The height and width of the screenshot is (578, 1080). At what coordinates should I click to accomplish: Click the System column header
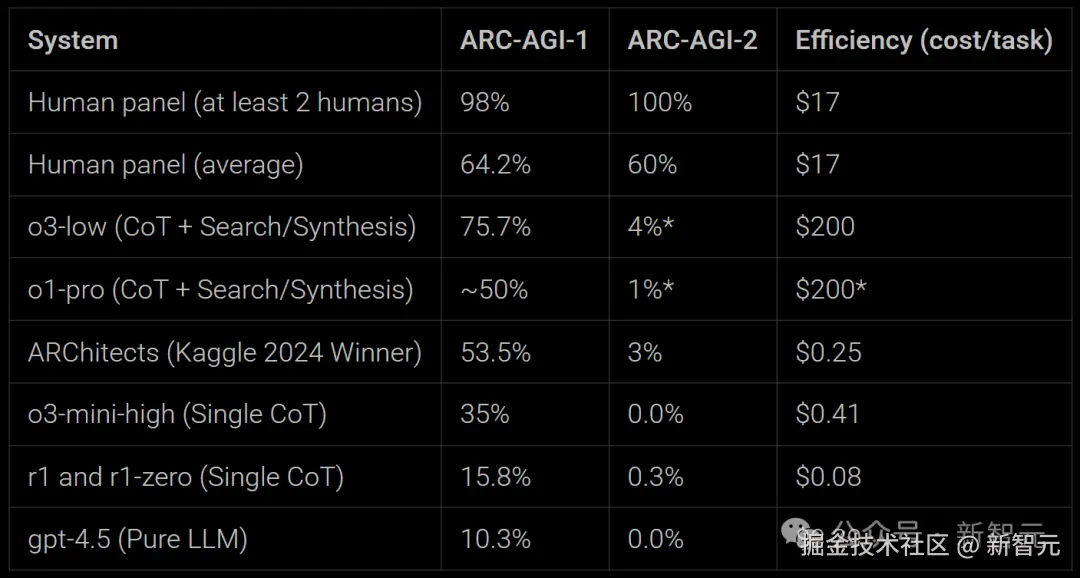point(73,41)
